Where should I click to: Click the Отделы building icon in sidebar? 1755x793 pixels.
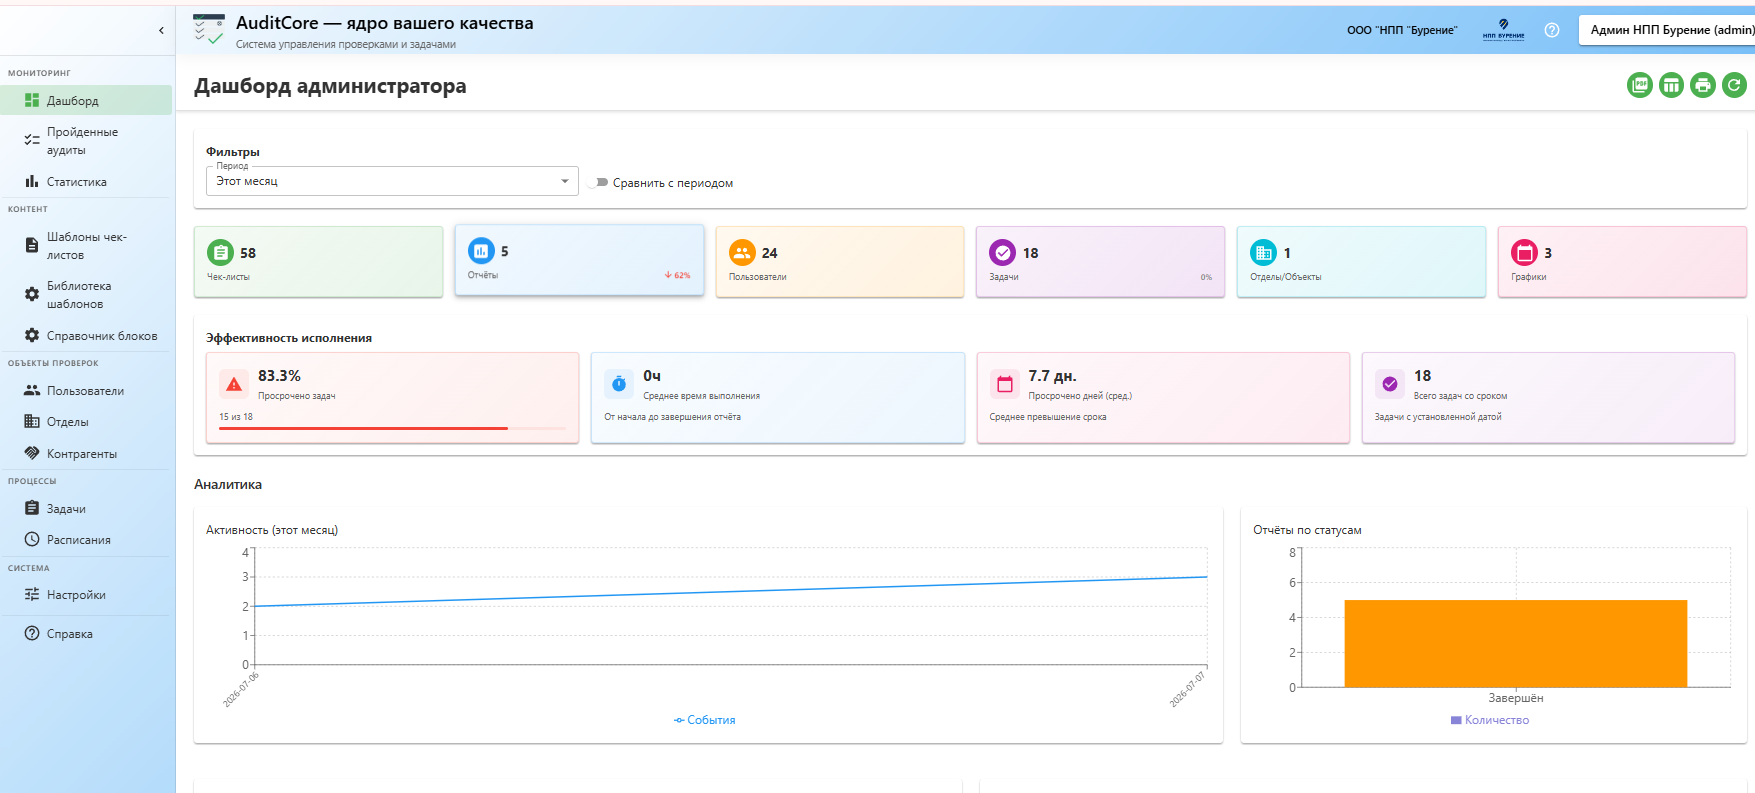pyautogui.click(x=32, y=422)
